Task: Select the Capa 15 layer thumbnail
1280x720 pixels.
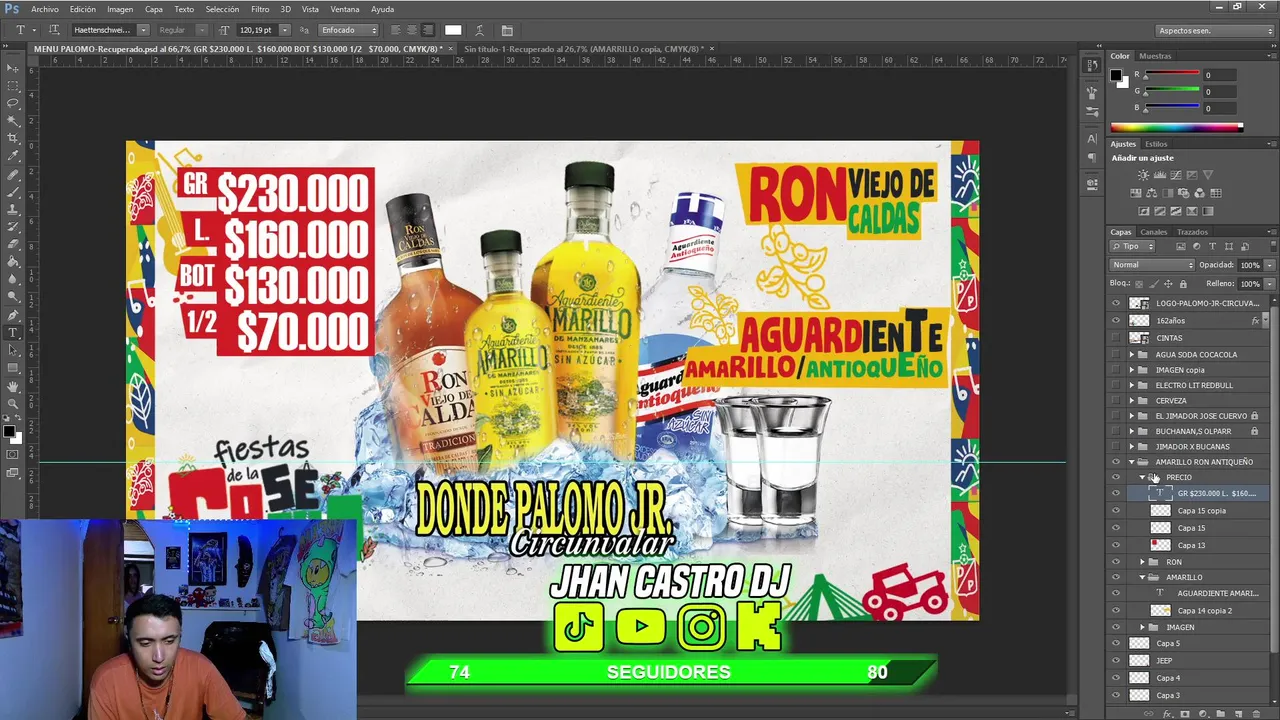Action: tap(1160, 528)
